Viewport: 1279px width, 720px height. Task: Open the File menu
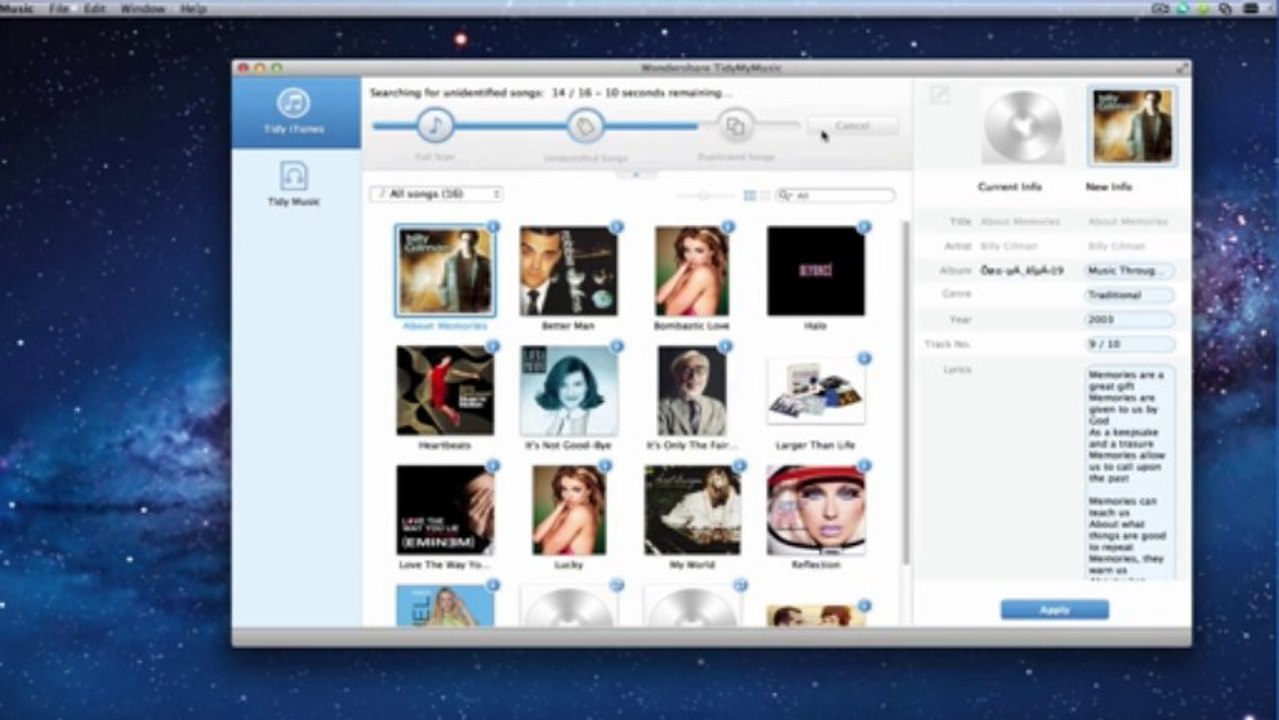(60, 8)
